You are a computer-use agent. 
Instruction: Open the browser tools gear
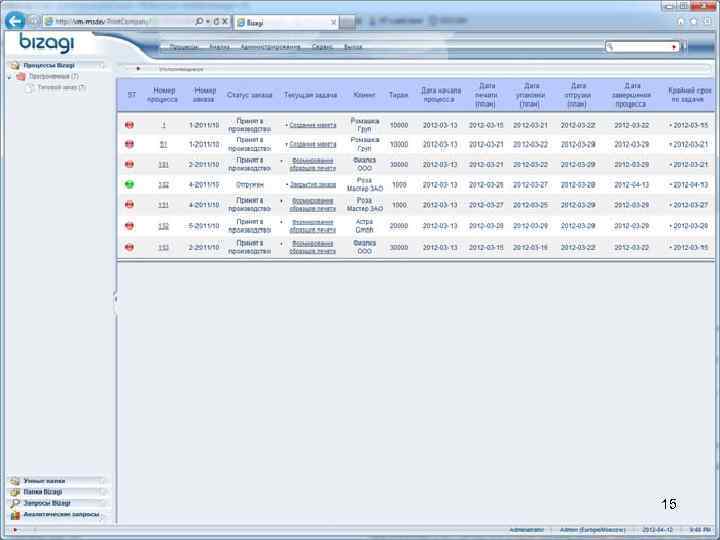708,21
